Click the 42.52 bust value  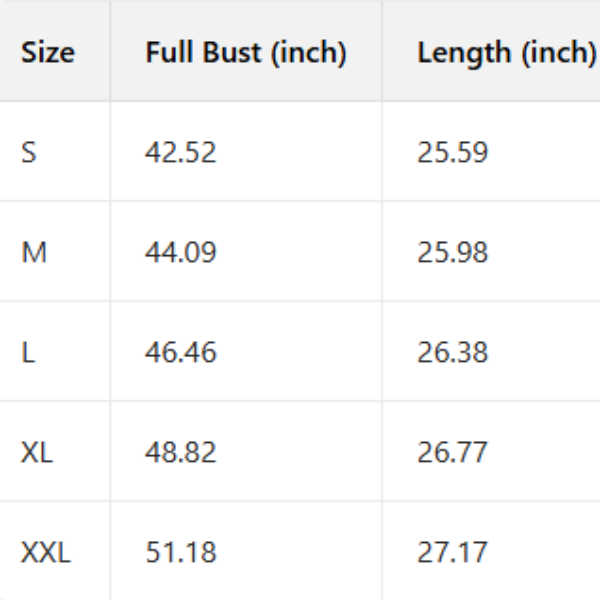(181, 153)
